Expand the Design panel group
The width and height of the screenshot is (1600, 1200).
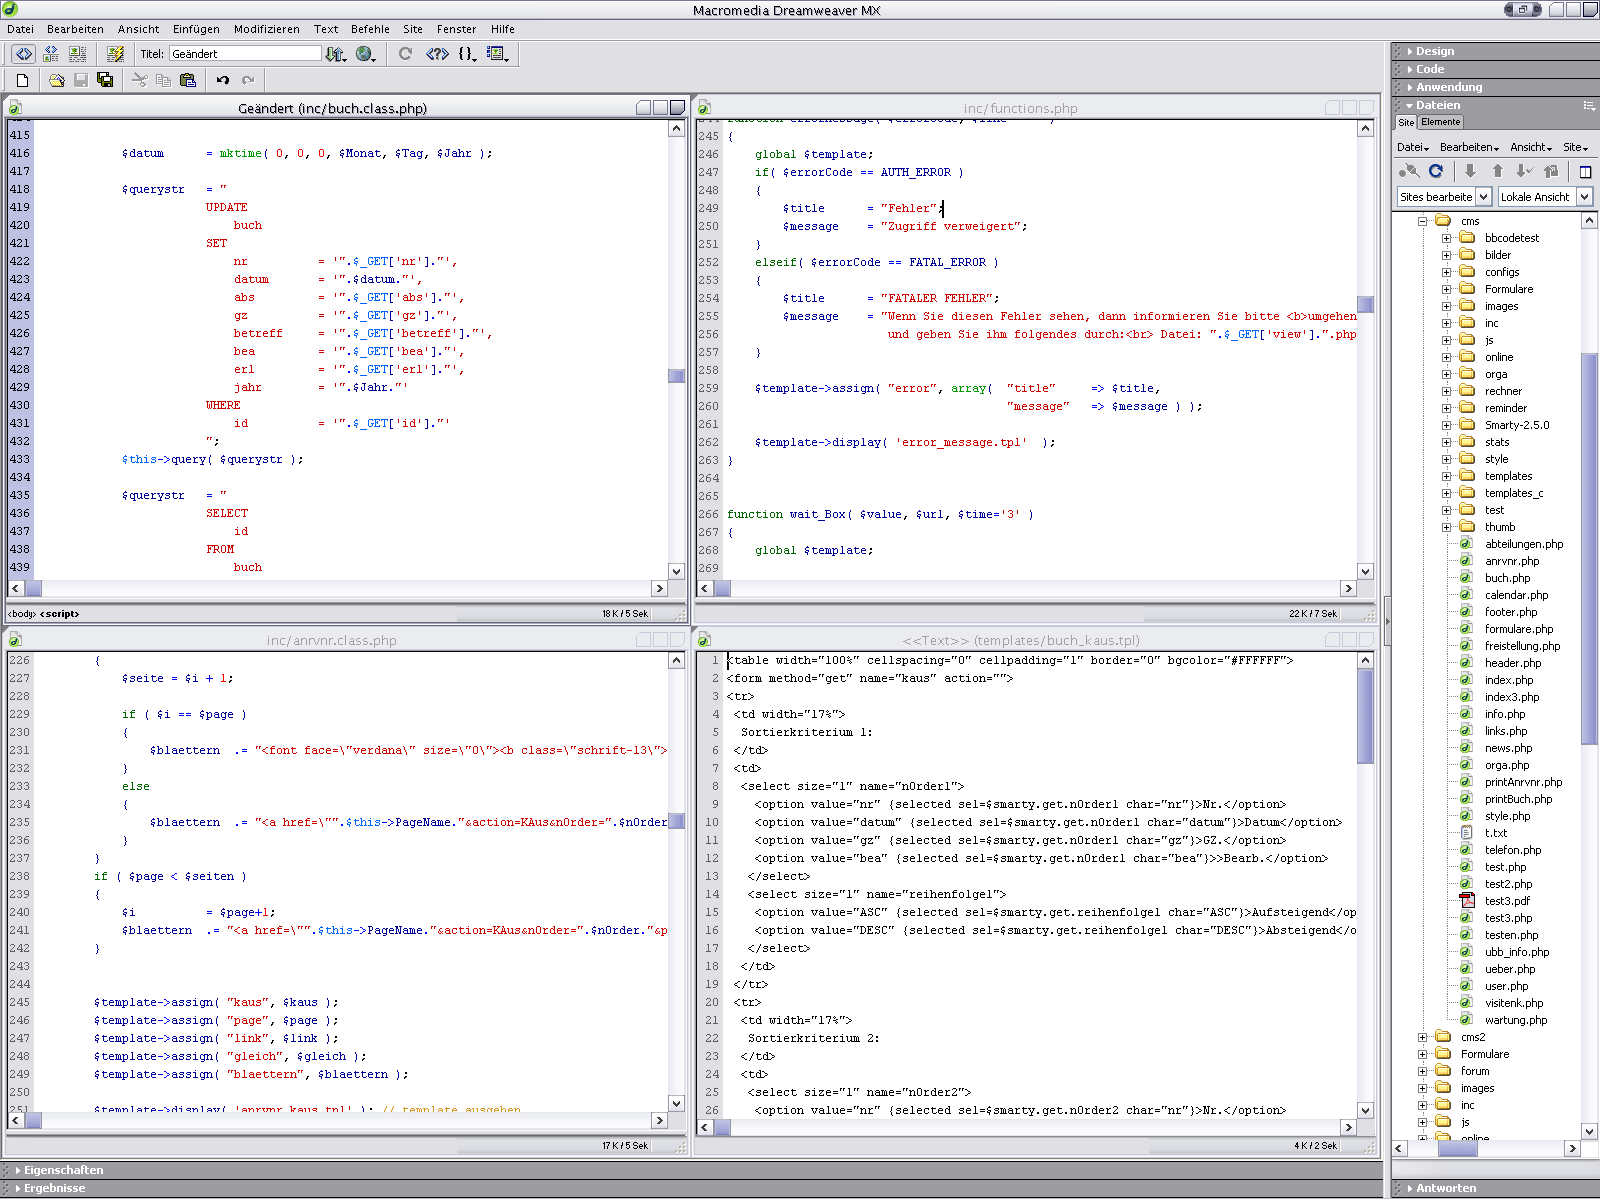[x=1434, y=51]
